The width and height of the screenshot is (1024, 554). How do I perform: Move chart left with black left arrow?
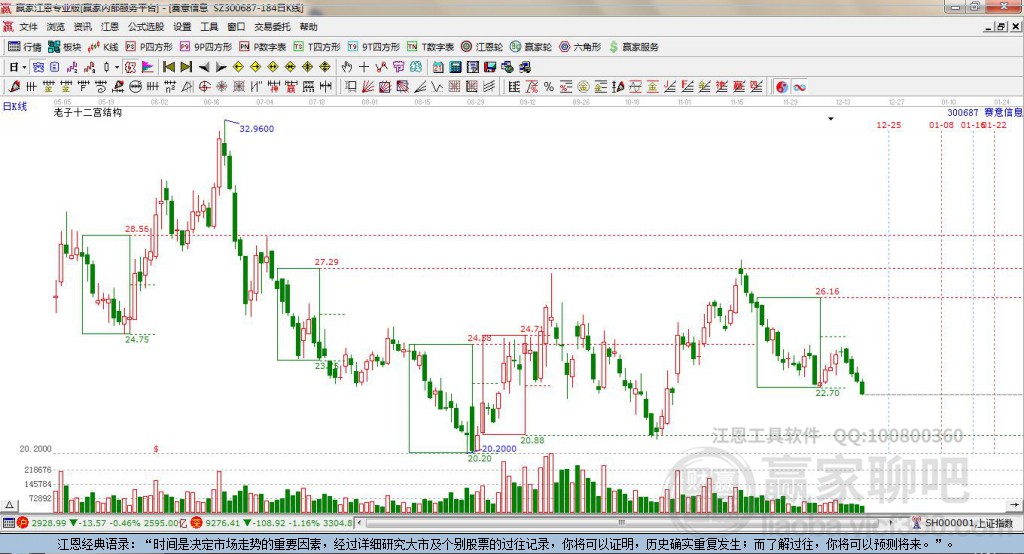click(x=204, y=67)
